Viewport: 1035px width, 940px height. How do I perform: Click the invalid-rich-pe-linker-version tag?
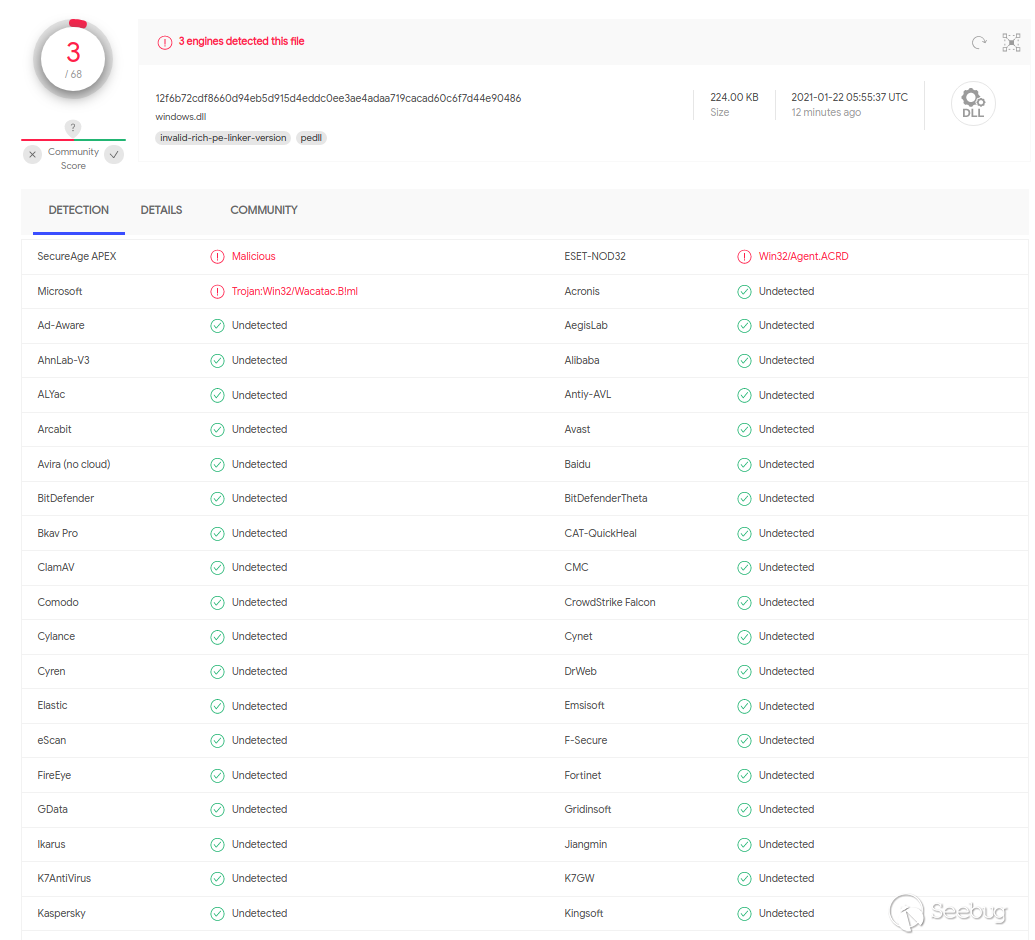coord(223,138)
